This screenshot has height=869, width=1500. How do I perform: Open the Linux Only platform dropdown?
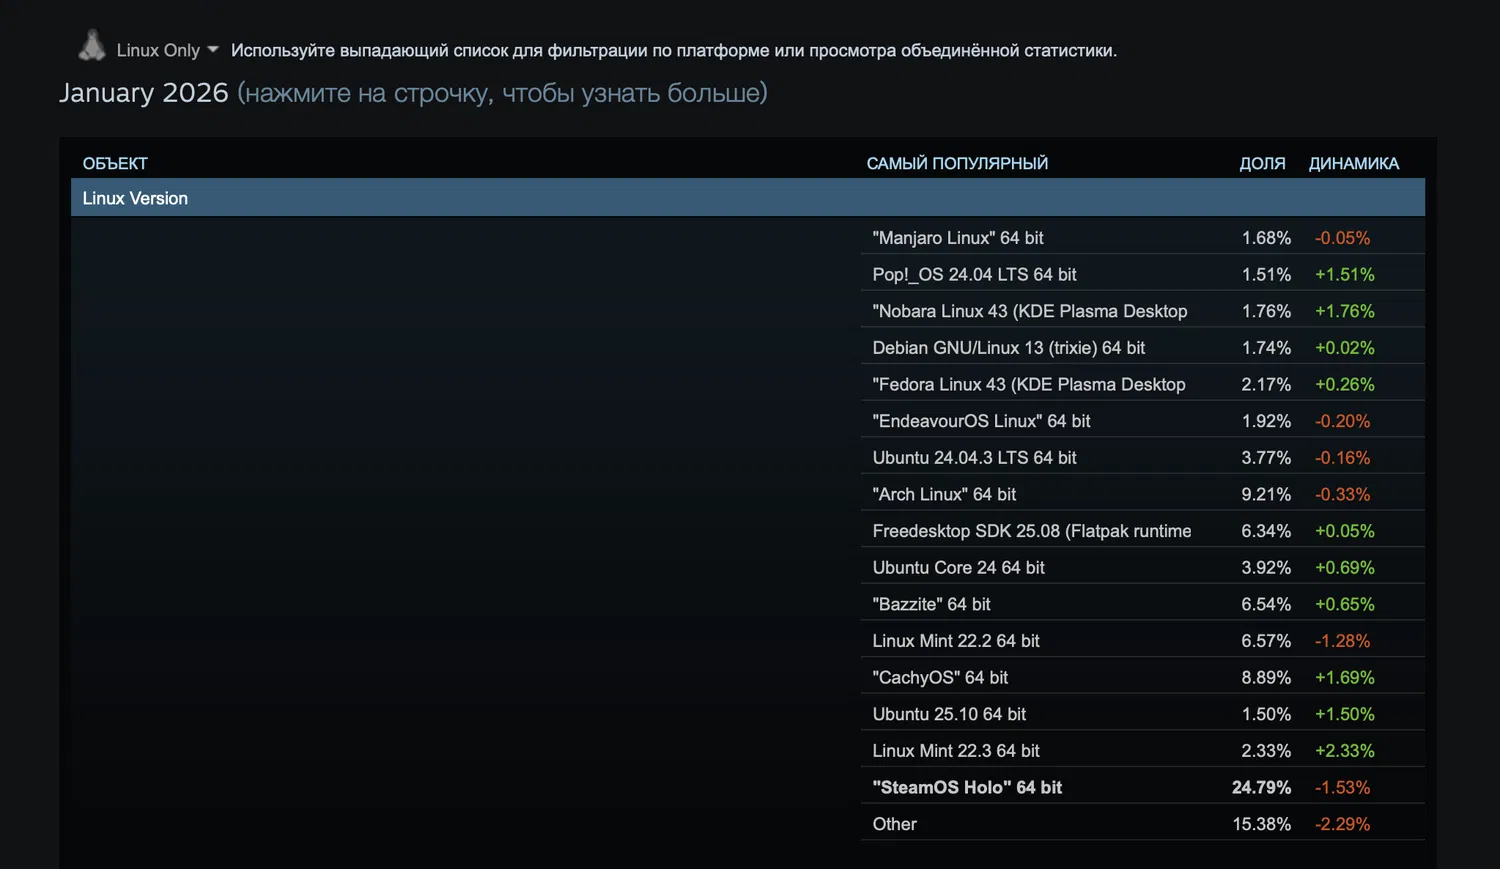coord(166,50)
